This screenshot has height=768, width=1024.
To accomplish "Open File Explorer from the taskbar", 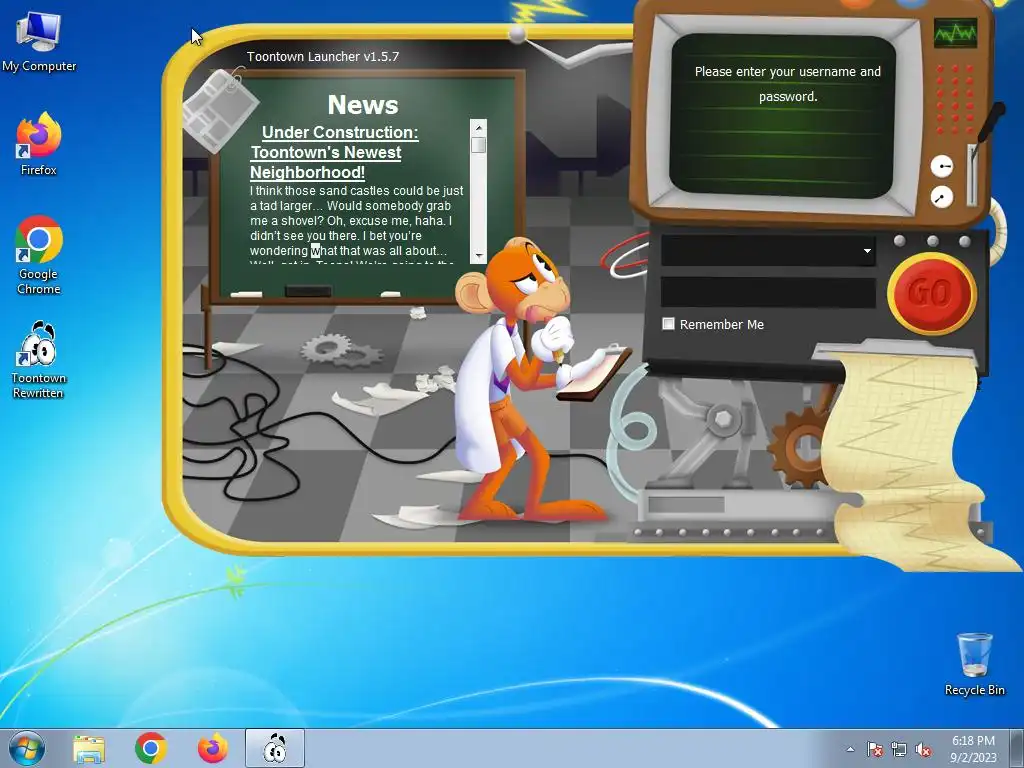I will 89,749.
